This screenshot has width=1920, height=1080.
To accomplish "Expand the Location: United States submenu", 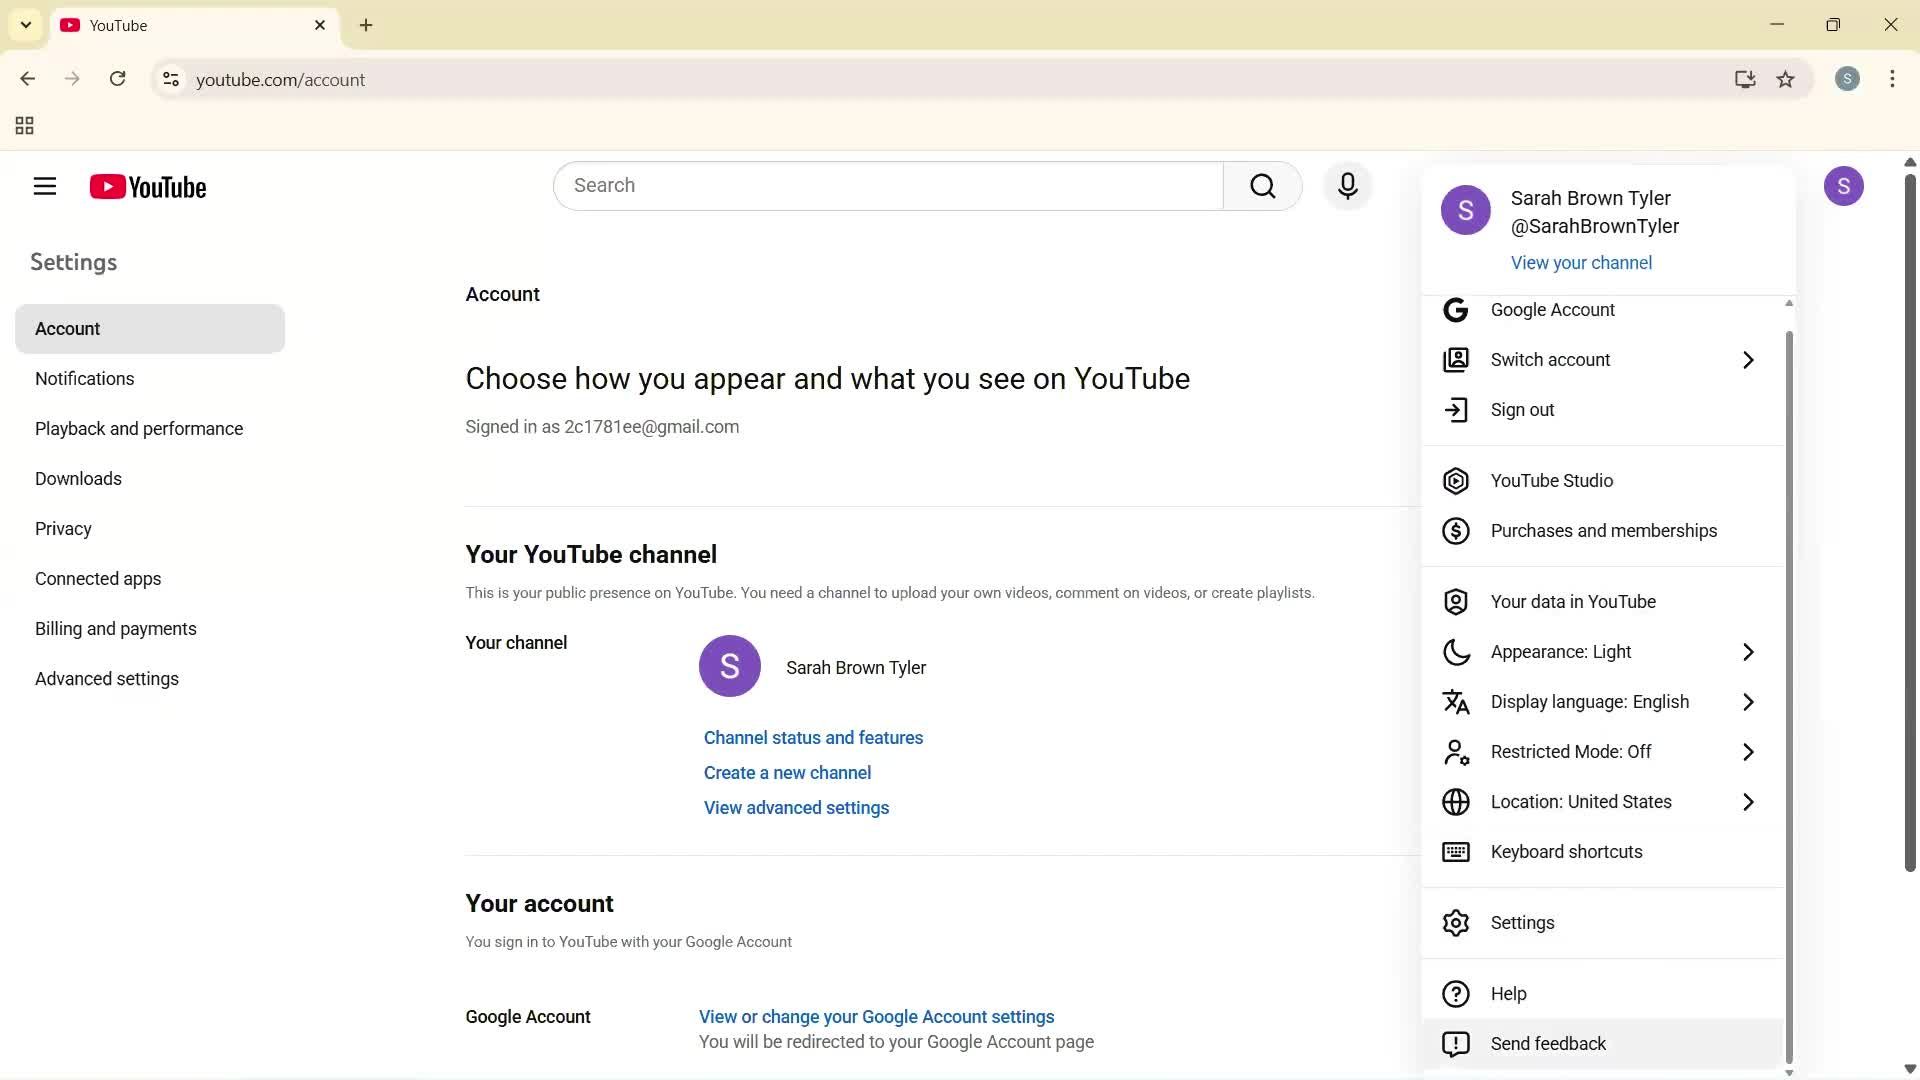I will tap(1580, 801).
